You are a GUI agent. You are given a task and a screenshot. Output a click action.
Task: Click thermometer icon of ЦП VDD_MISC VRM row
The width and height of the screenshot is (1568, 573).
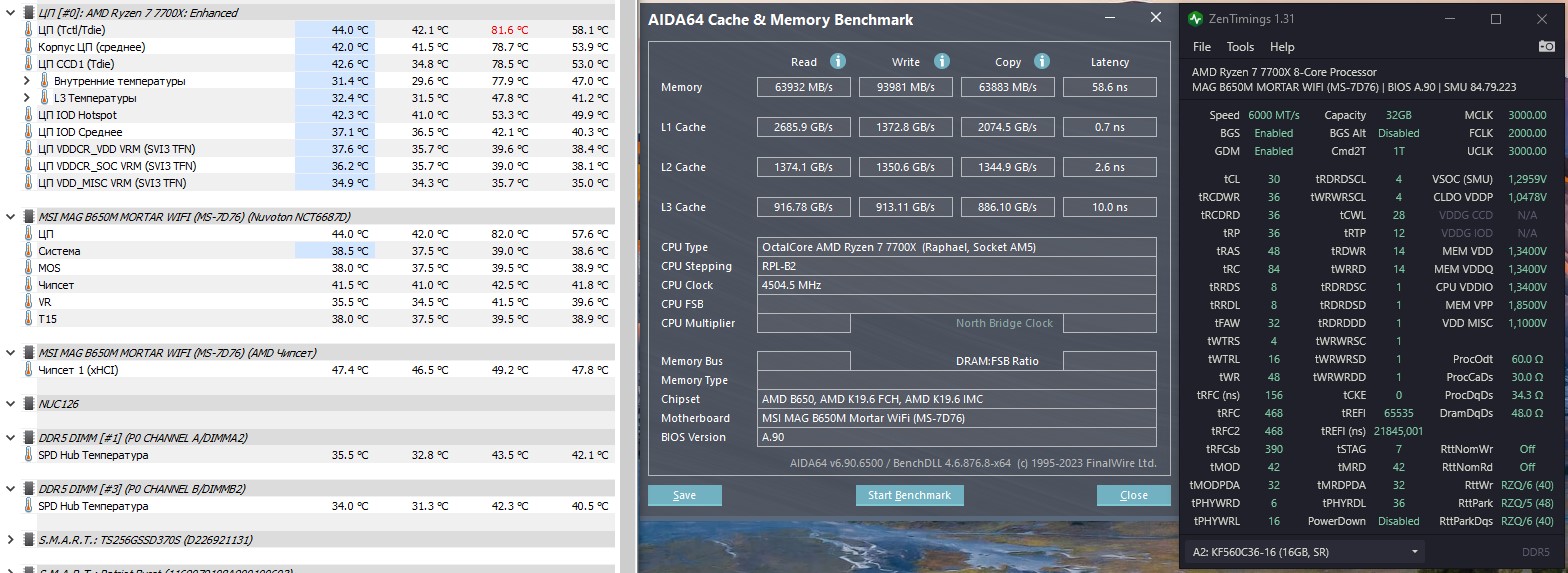click(29, 183)
